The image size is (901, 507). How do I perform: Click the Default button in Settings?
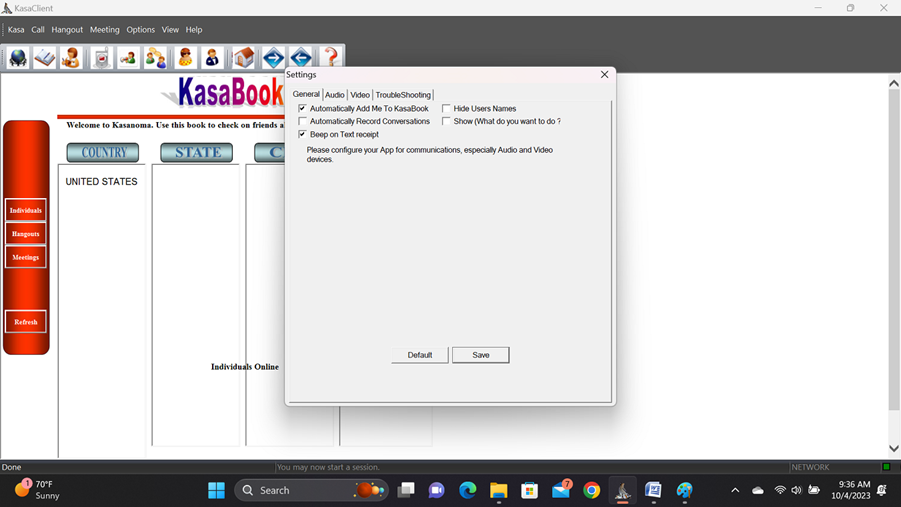pyautogui.click(x=419, y=355)
